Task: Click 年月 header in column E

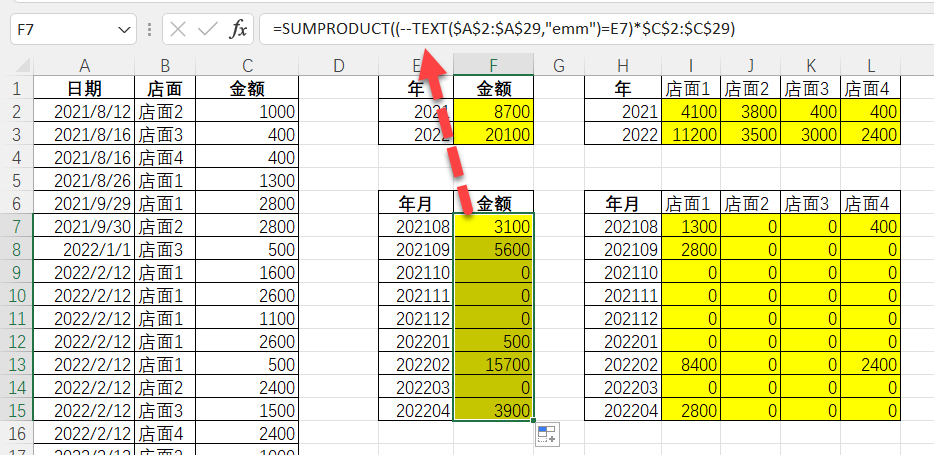Action: 416,203
